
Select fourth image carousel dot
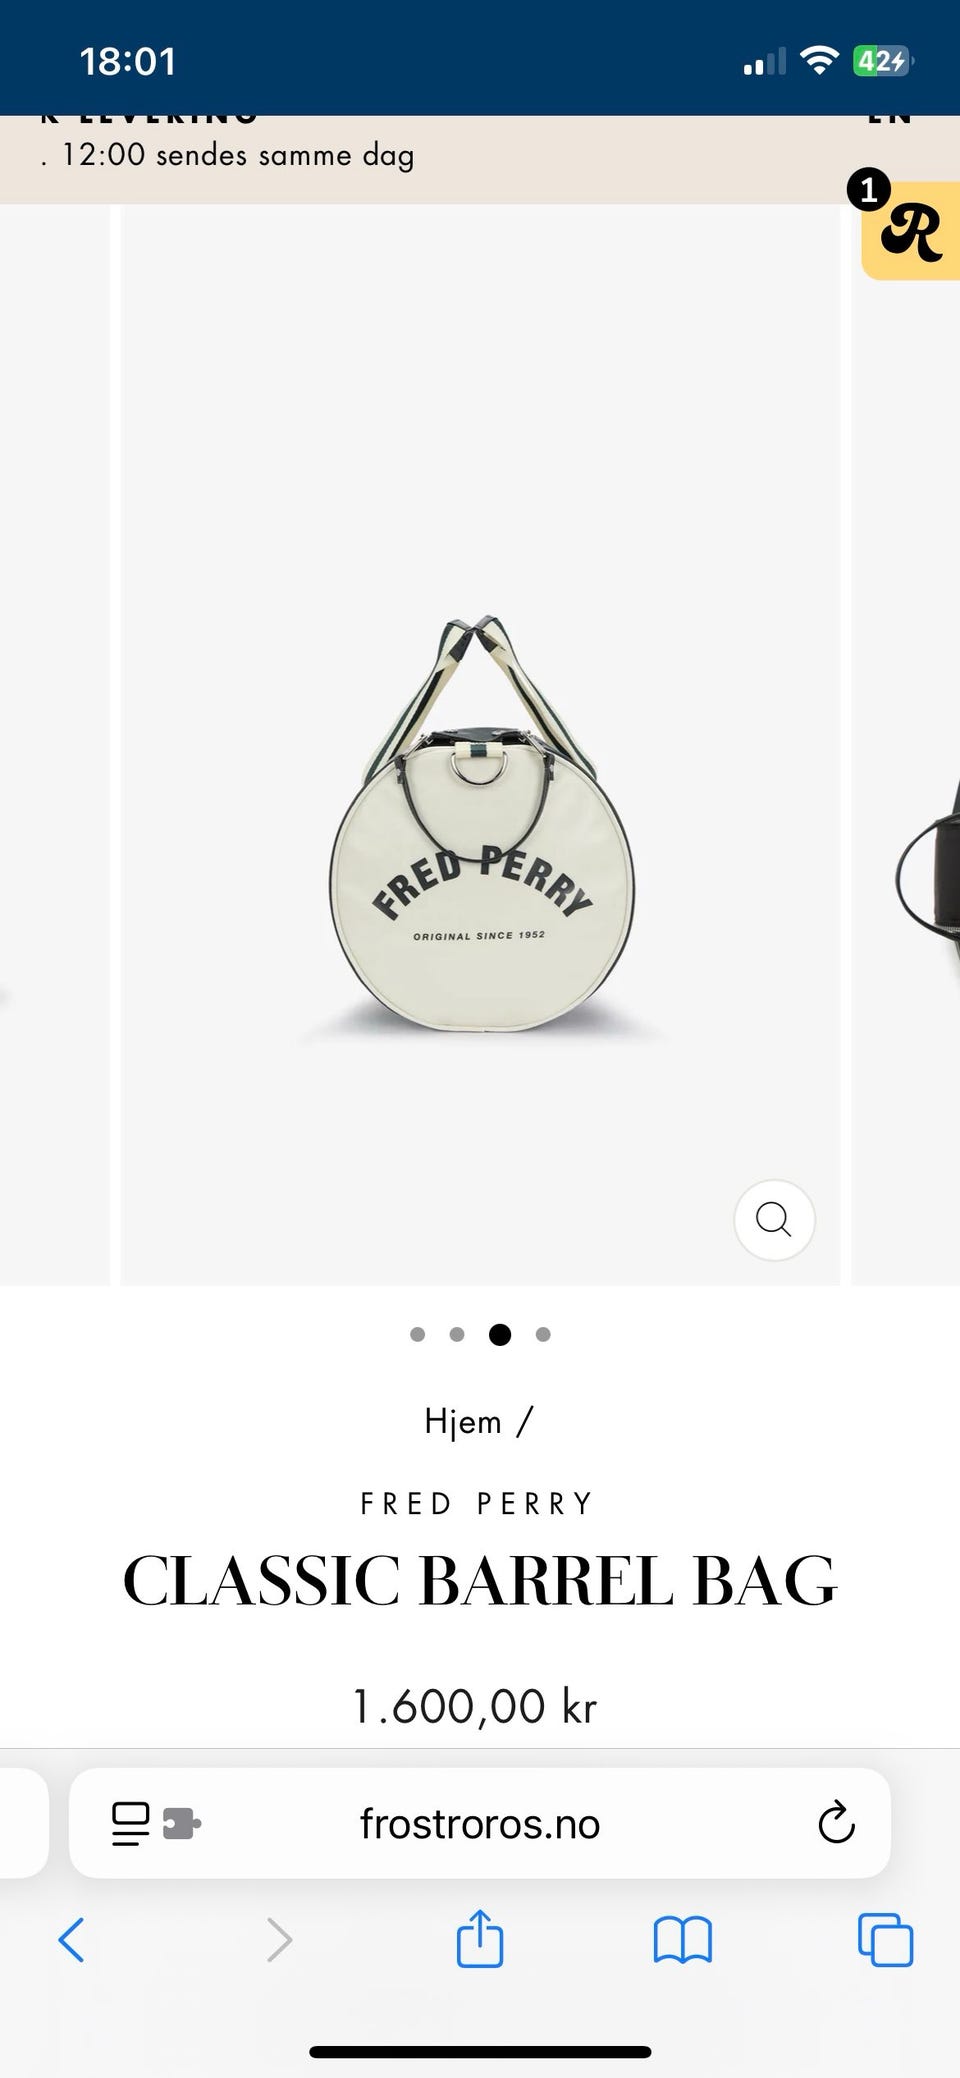543,1334
